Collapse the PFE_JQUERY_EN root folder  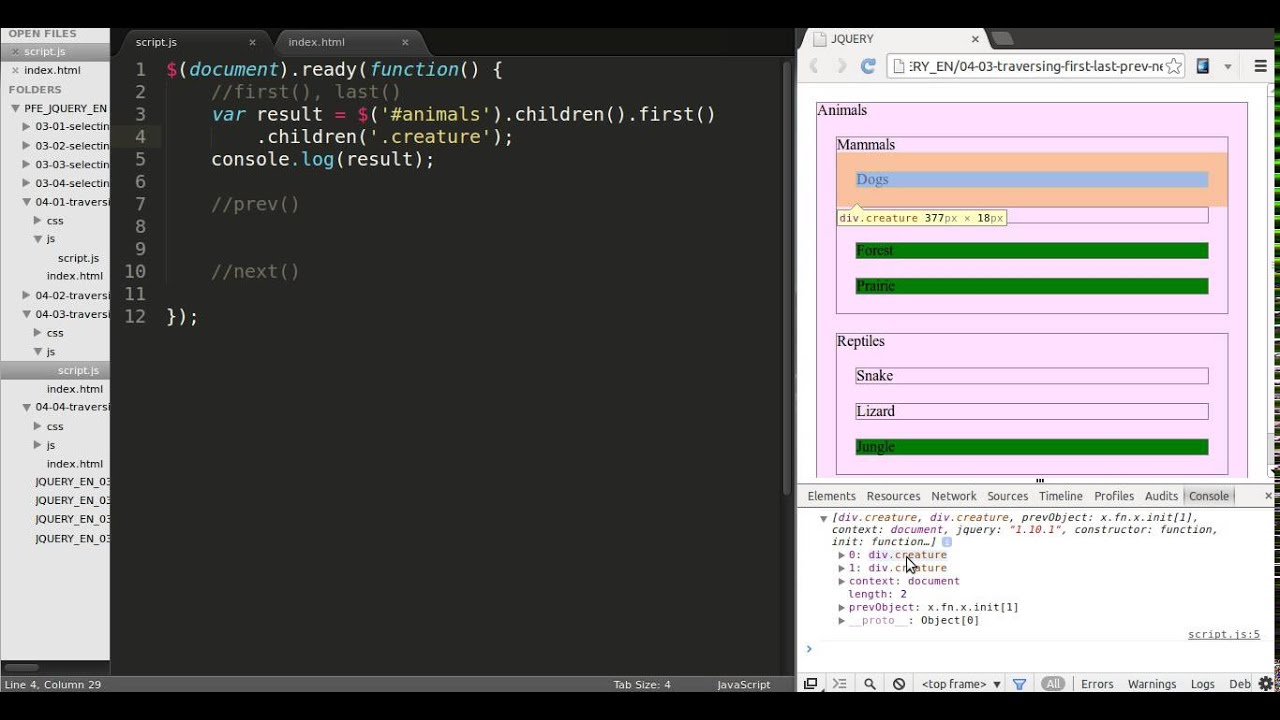pos(16,108)
